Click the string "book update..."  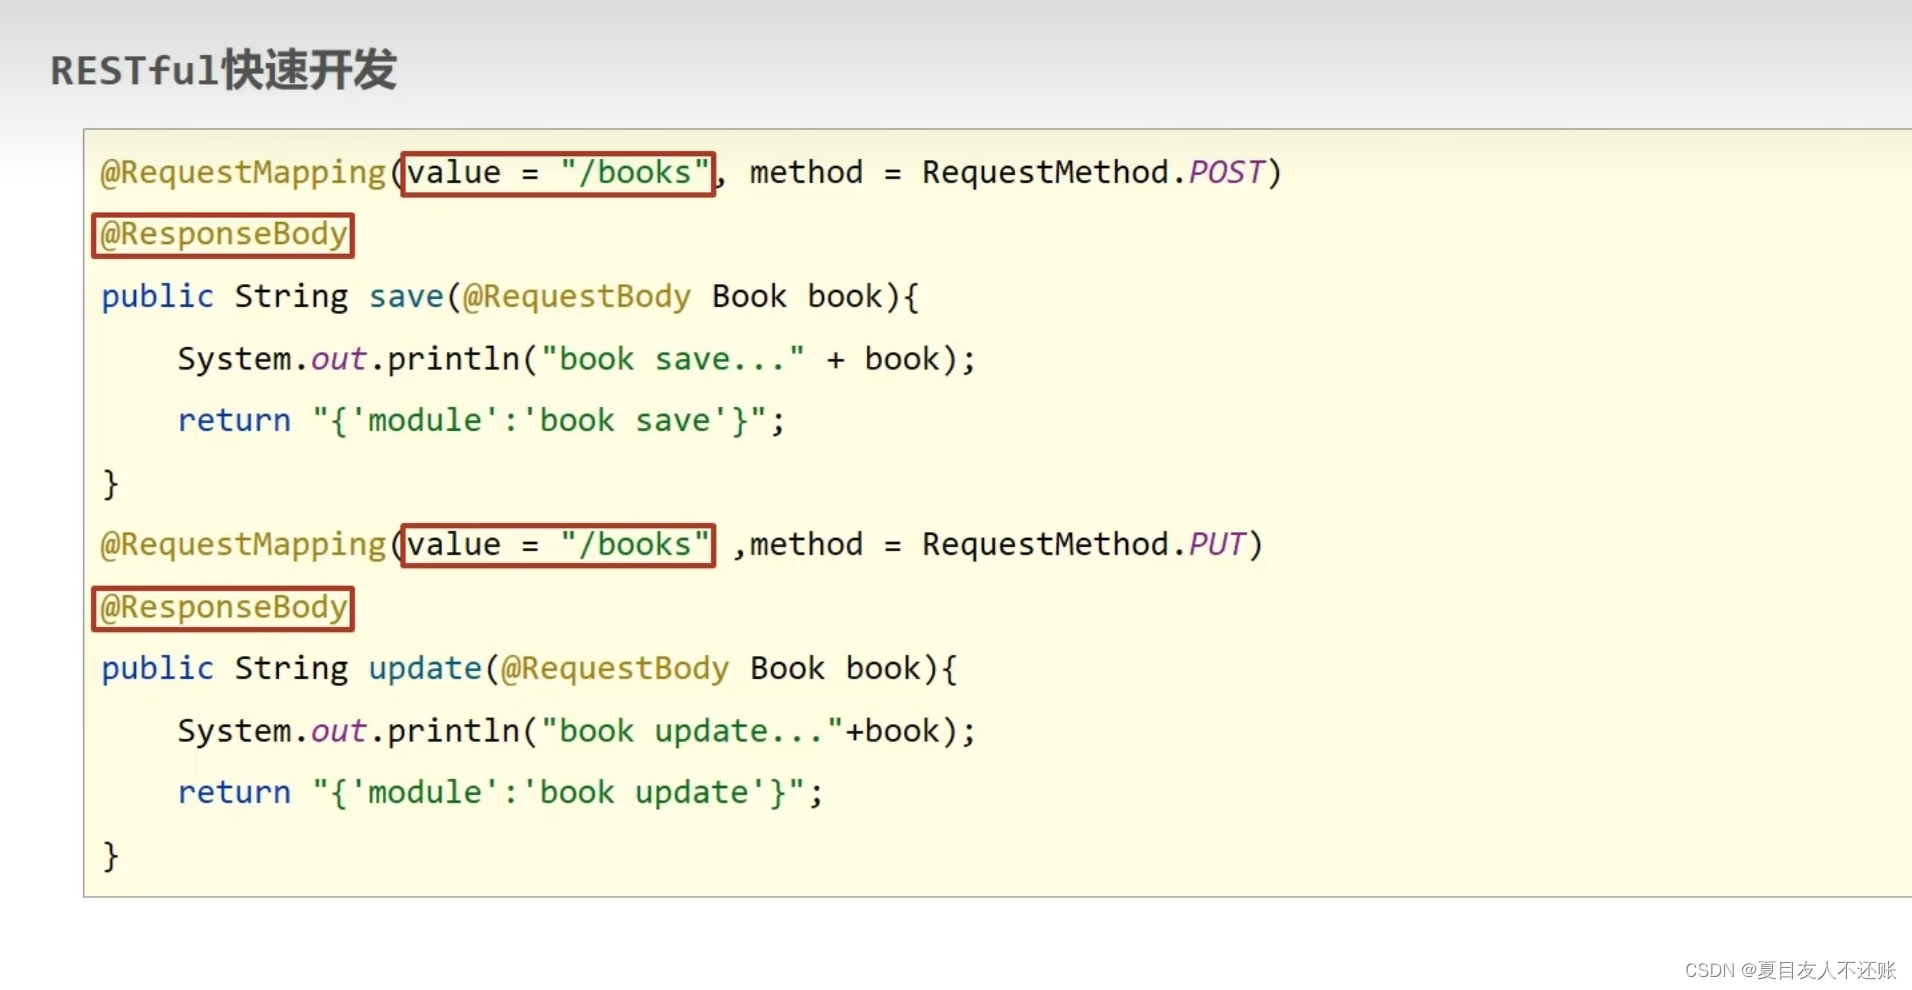[692, 730]
